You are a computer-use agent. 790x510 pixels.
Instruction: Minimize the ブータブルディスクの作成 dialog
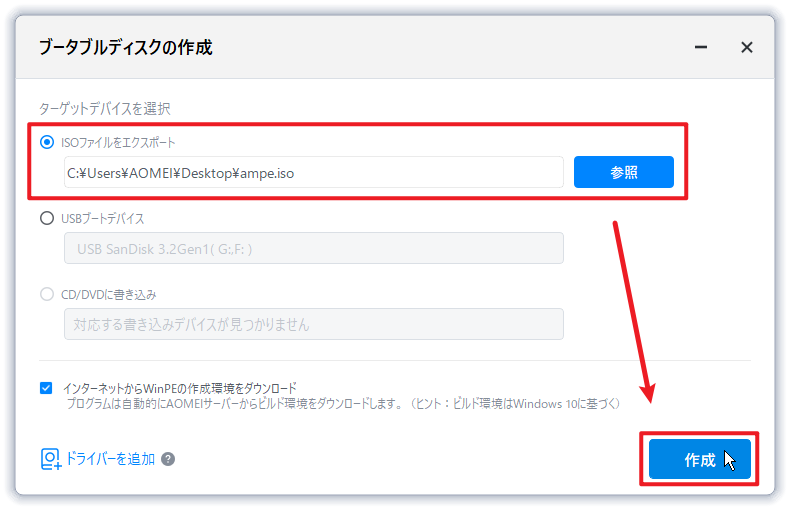701,47
